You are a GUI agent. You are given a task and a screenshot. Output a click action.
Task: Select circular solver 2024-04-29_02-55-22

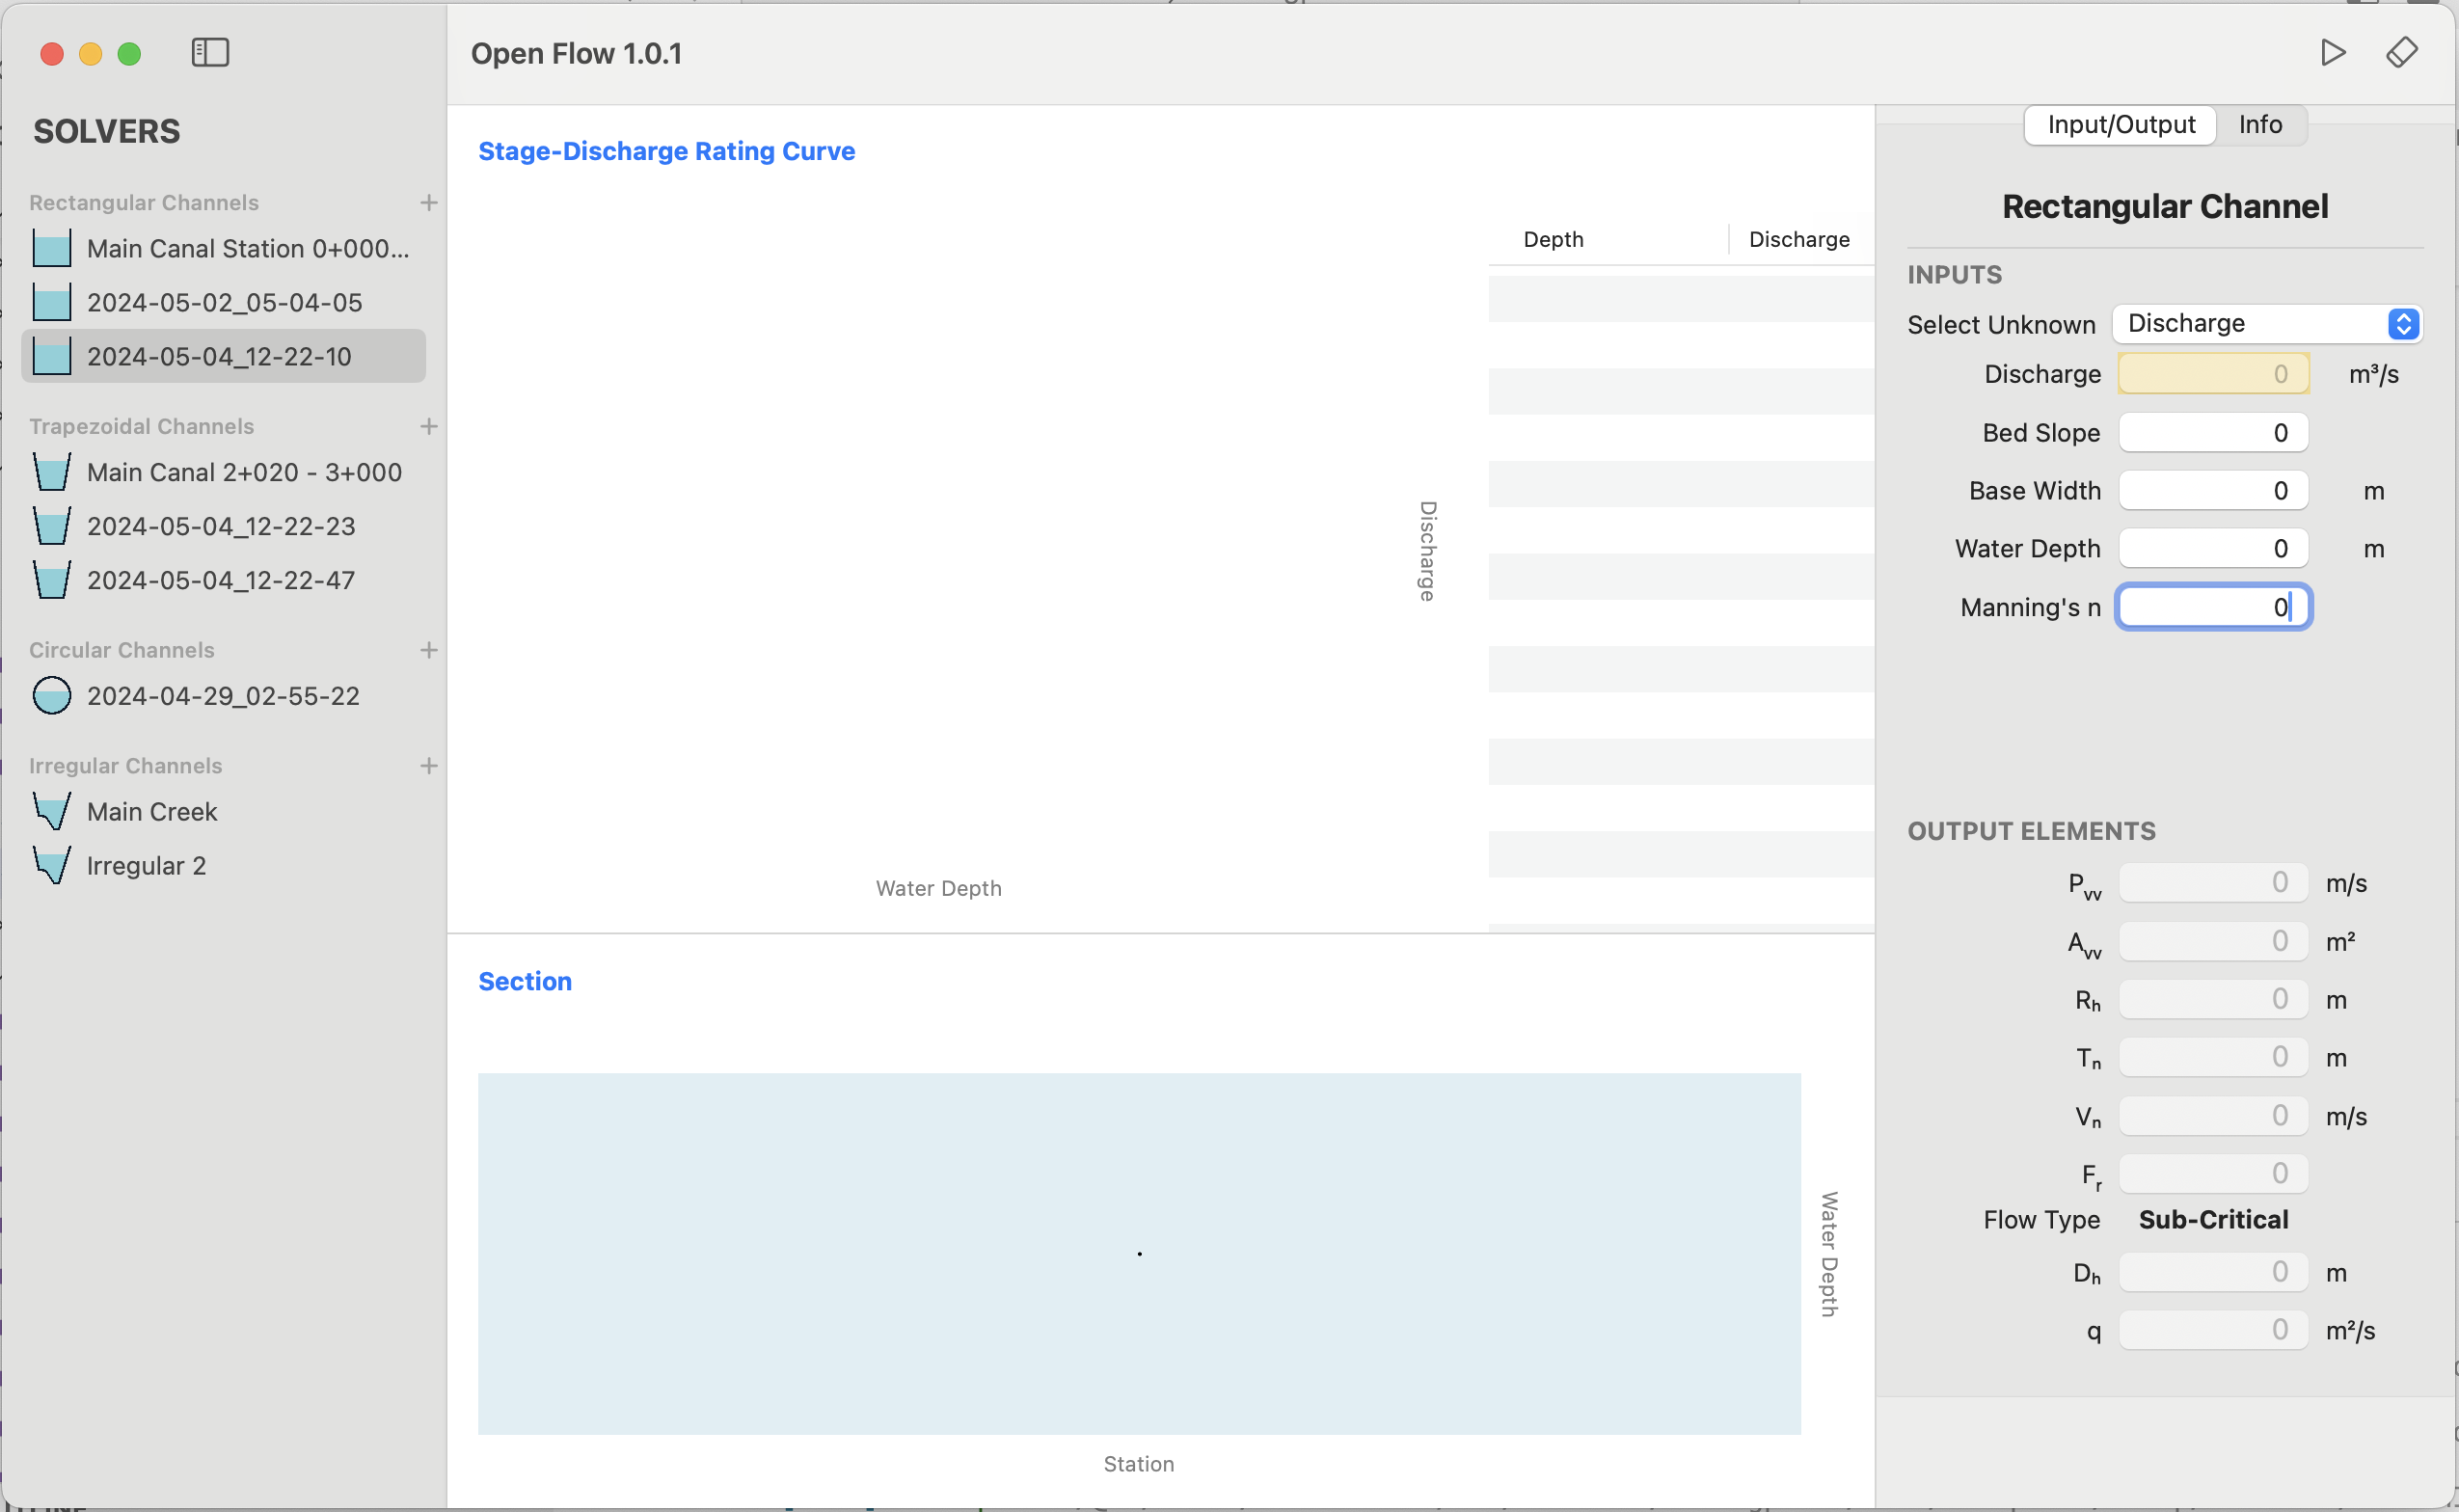click(x=224, y=696)
